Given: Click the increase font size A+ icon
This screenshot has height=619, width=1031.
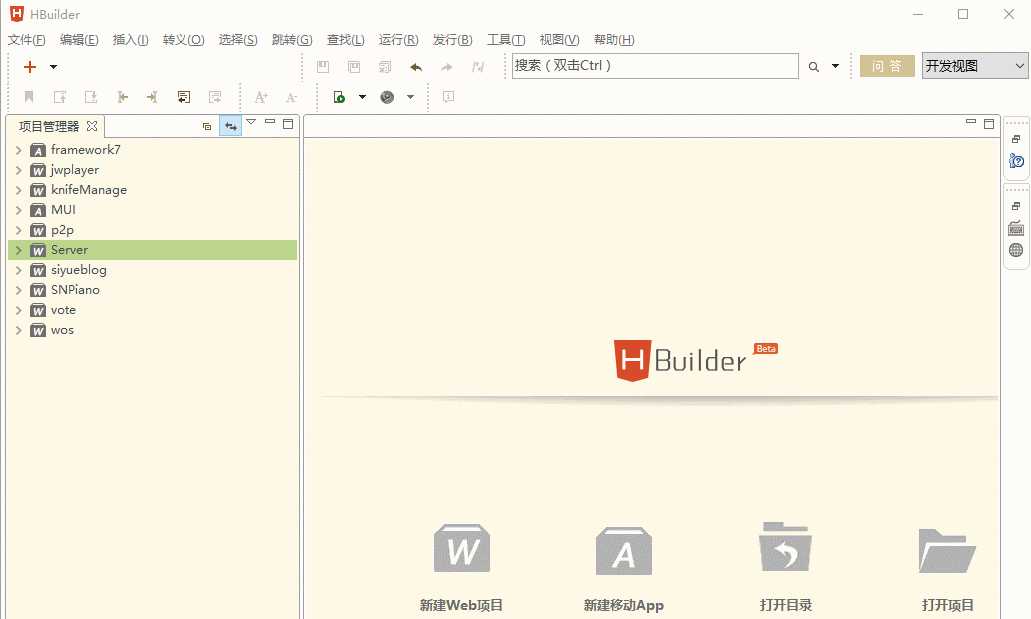Looking at the screenshot, I should (x=260, y=97).
